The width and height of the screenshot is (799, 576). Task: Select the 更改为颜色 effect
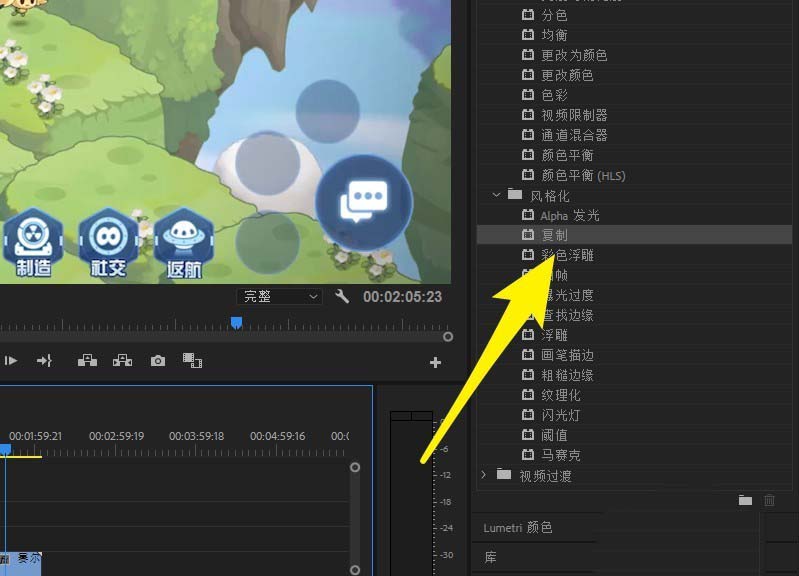[x=574, y=55]
